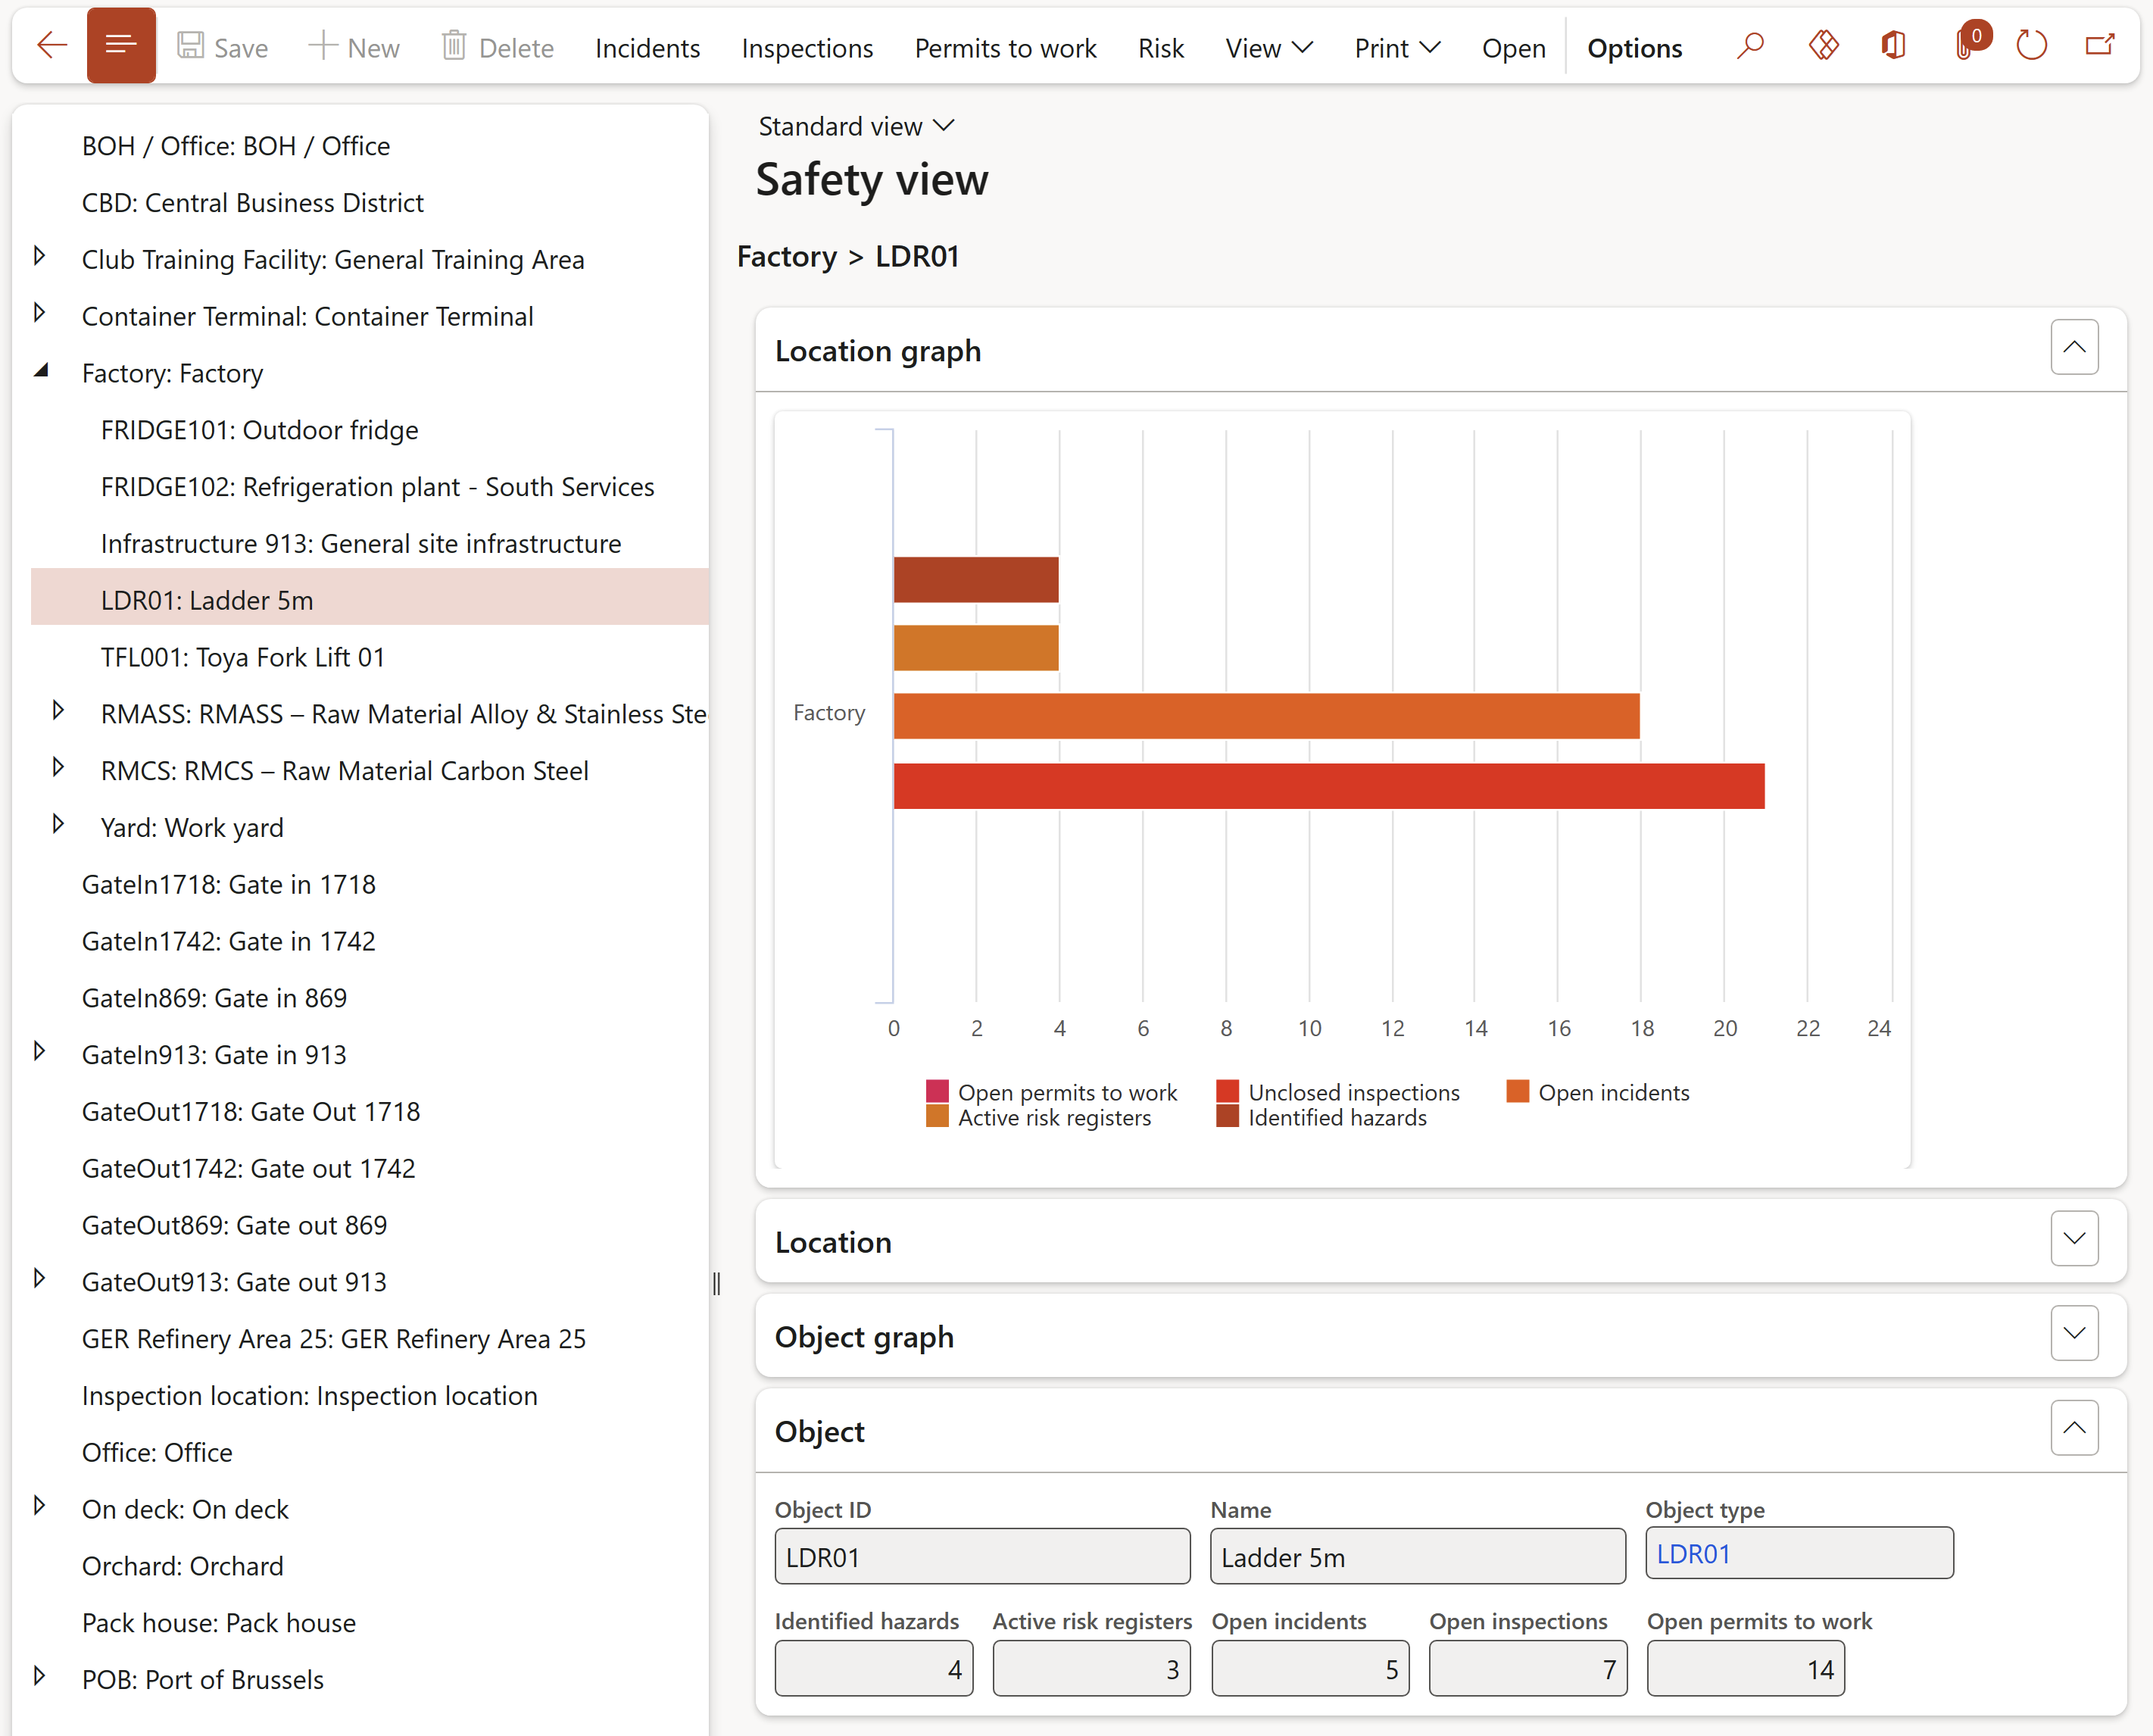Click the Open inspections value field
This screenshot has height=1736, width=2153.
[1527, 1668]
